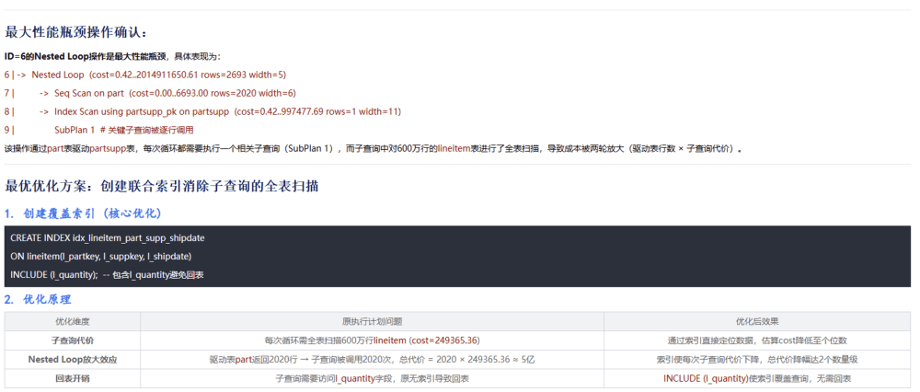Click the 优化维度 table column header
The image size is (920, 392).
pos(72,322)
